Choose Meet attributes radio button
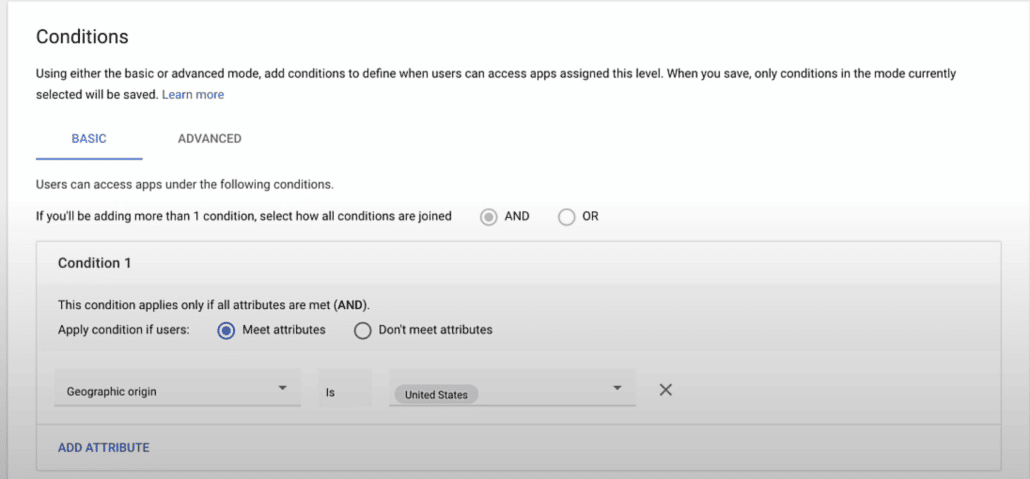Viewport: 1030px width, 479px height. pyautogui.click(x=226, y=331)
